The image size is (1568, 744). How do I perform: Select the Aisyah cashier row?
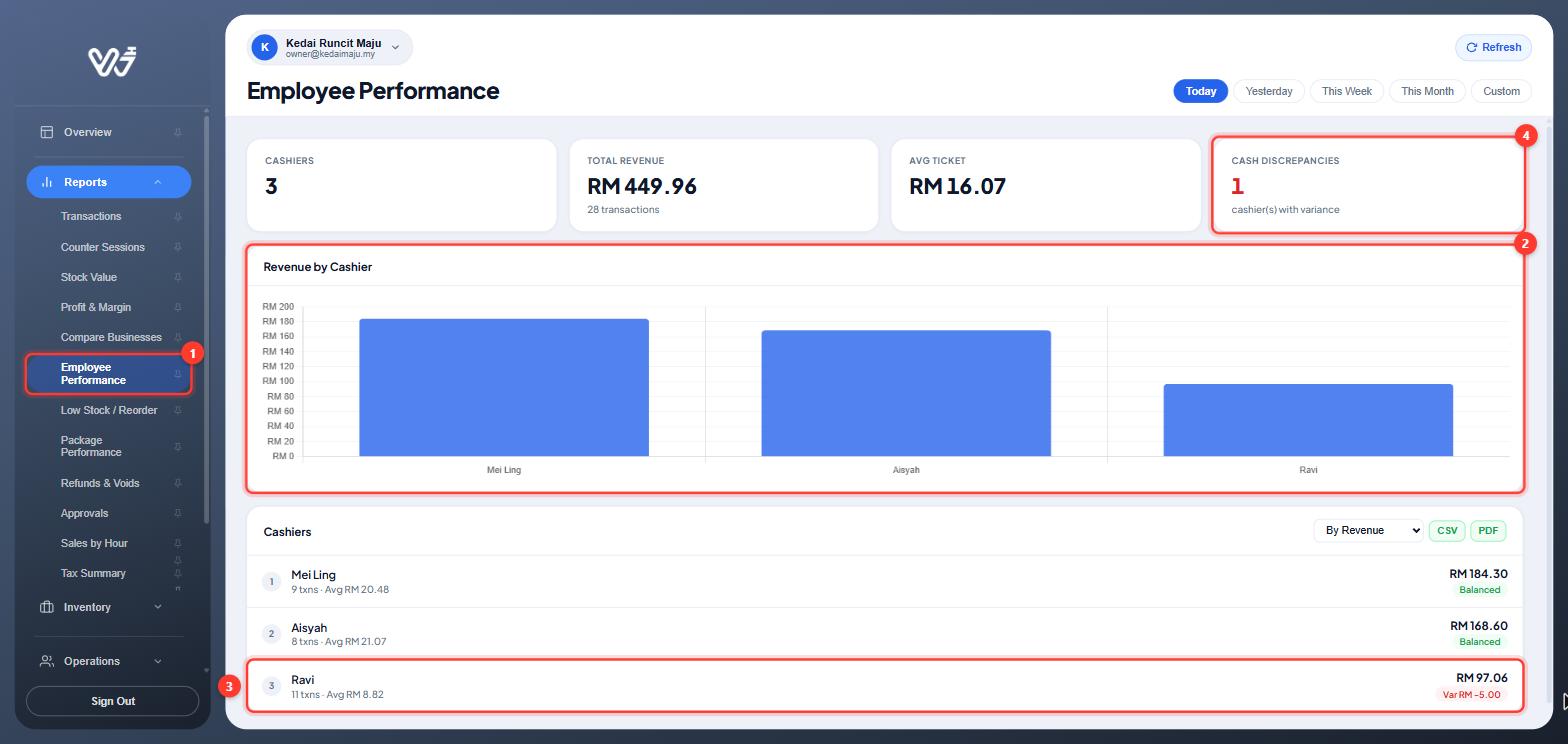click(x=885, y=634)
